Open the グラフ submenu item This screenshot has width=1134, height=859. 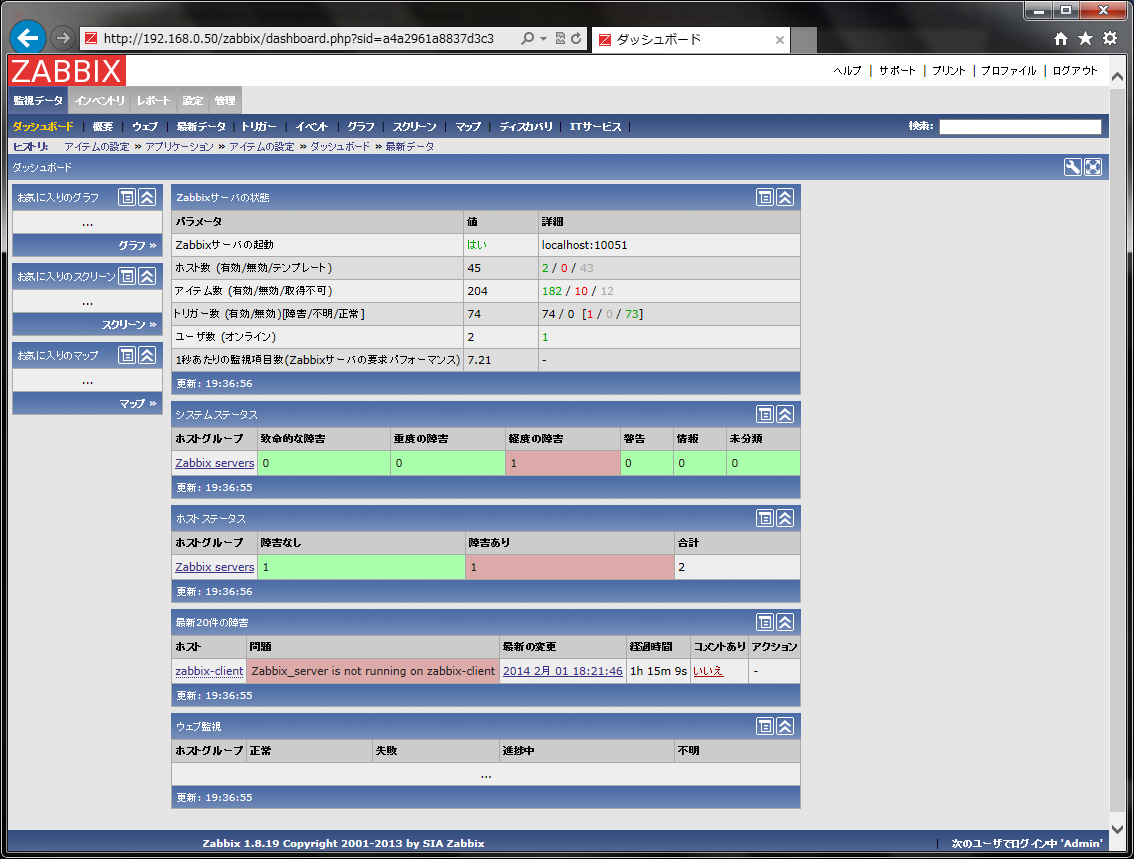361,127
